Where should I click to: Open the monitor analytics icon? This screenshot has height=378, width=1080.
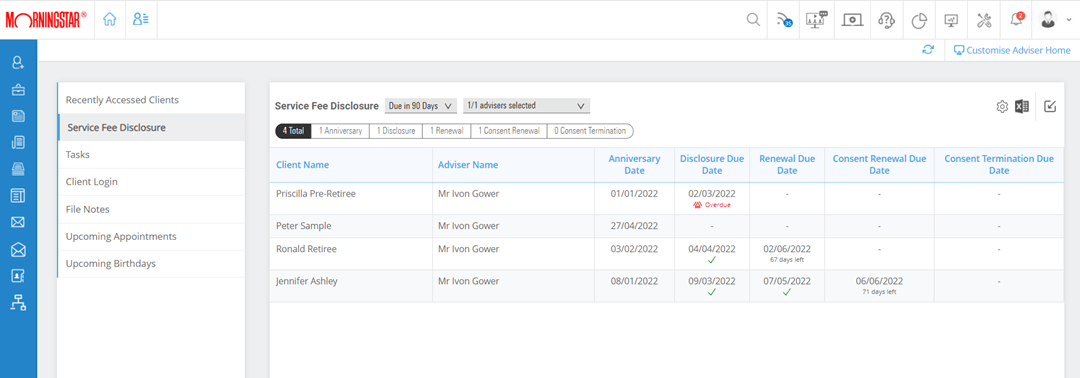[951, 20]
